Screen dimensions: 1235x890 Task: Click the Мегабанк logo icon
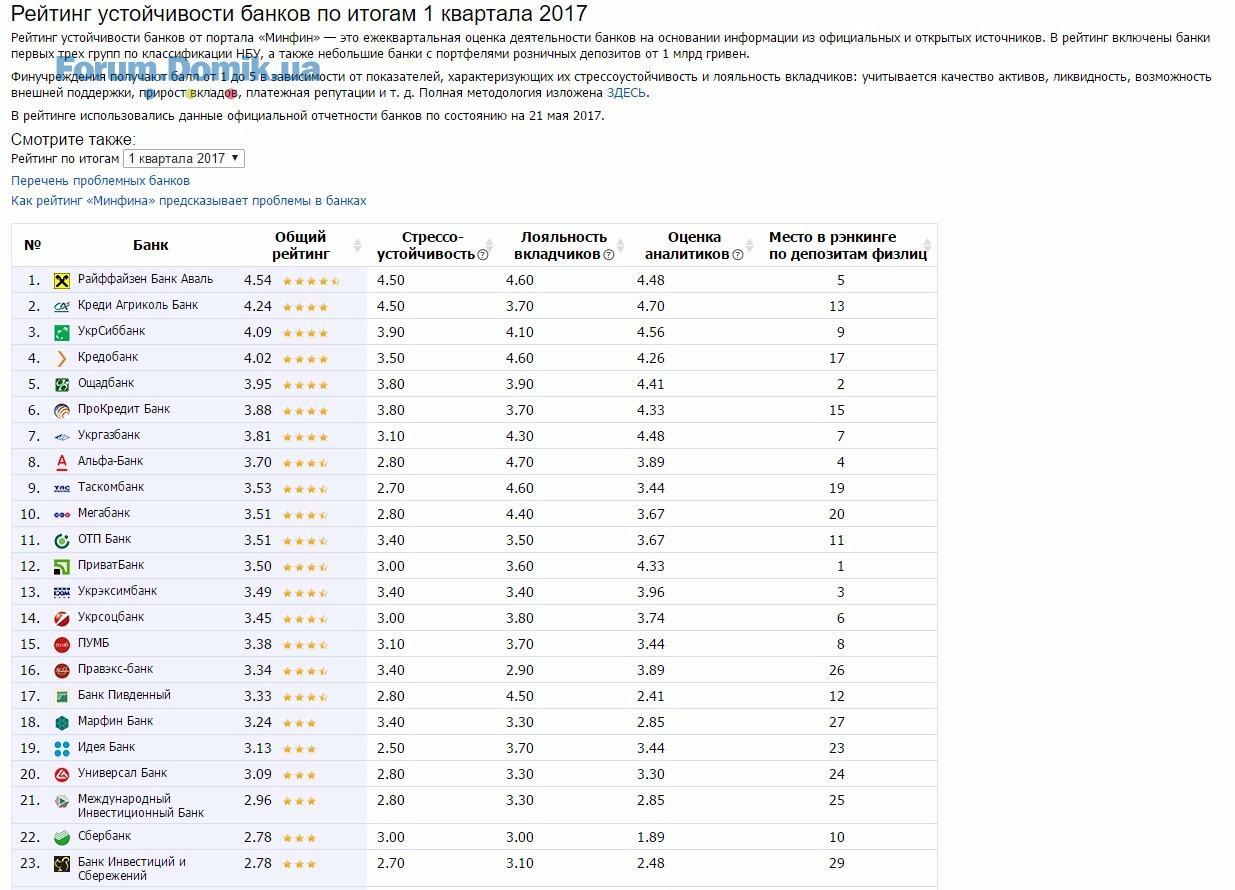[x=62, y=515]
